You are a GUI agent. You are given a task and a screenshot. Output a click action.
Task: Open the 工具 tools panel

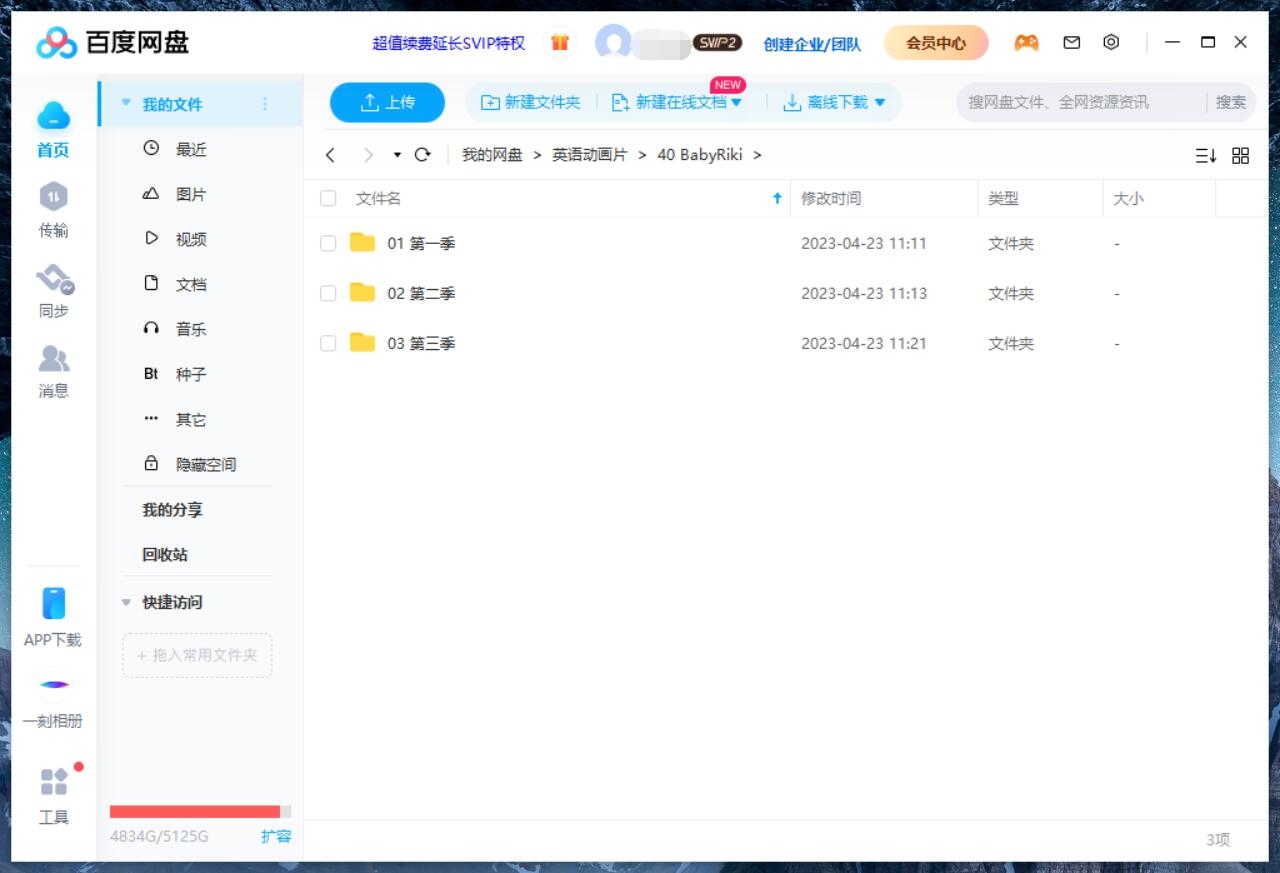tap(53, 795)
